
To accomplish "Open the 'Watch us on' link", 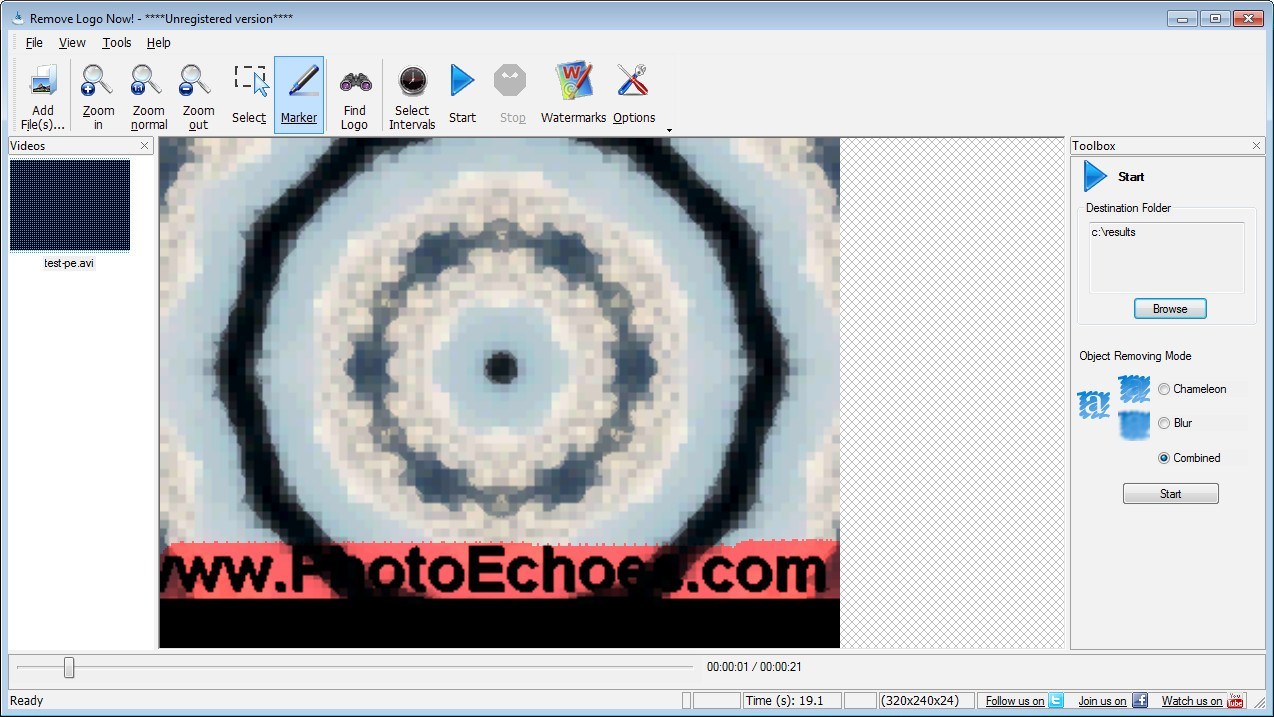I will (x=1192, y=701).
